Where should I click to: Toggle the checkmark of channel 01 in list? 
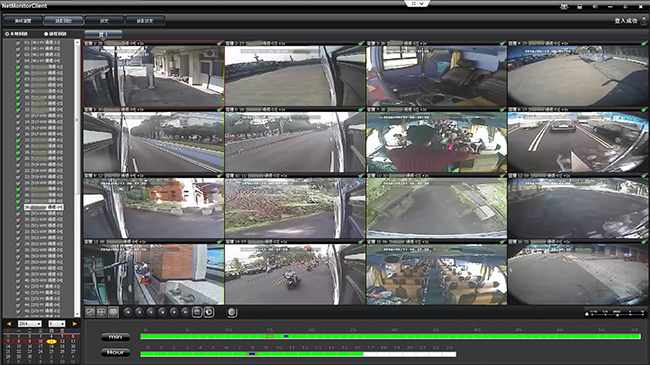pos(18,43)
